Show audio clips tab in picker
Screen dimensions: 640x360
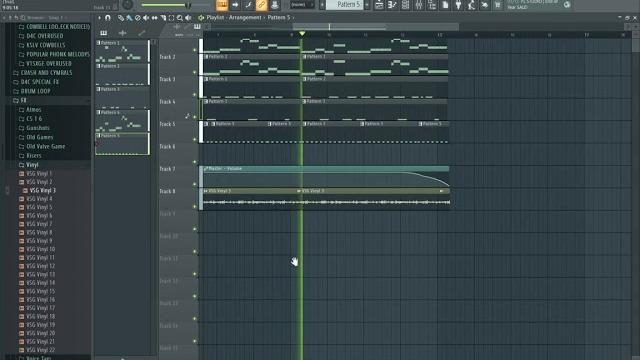pyautogui.click(x=122, y=33)
